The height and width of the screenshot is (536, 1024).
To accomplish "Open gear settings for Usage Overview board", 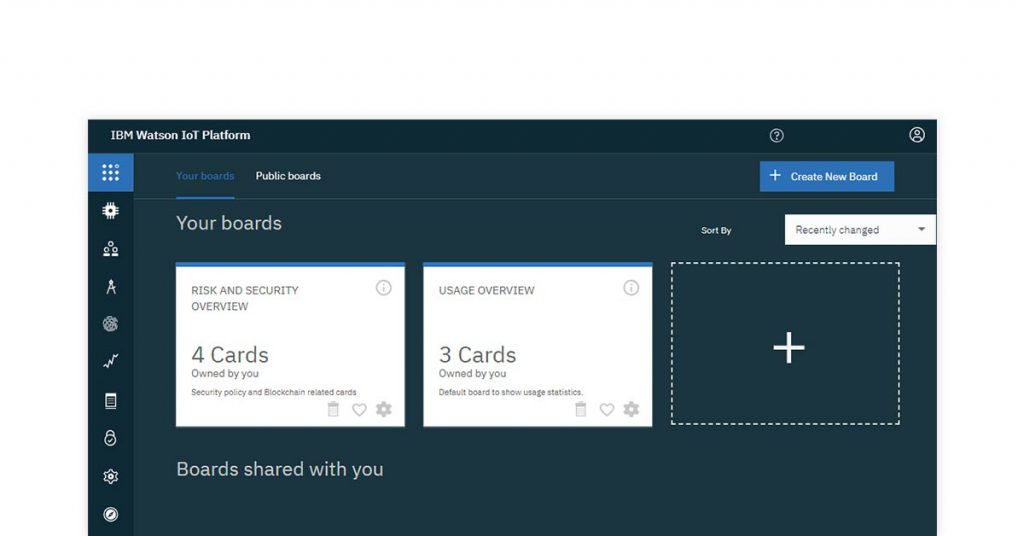I will pos(631,410).
